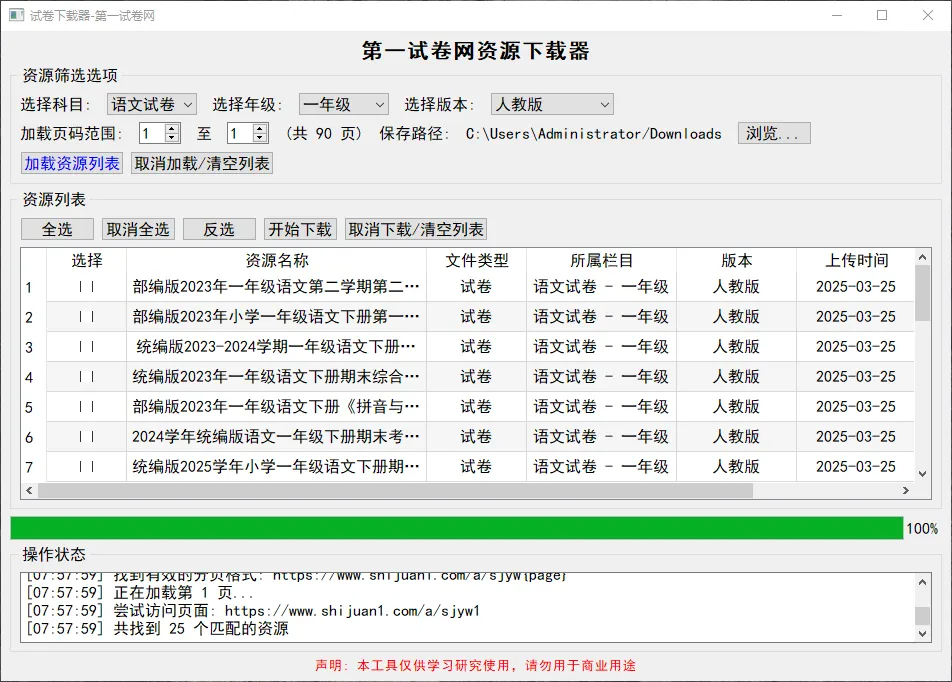Screen dimensions: 952x682
Task: Click 加载资源列表 button
Action: coord(72,163)
